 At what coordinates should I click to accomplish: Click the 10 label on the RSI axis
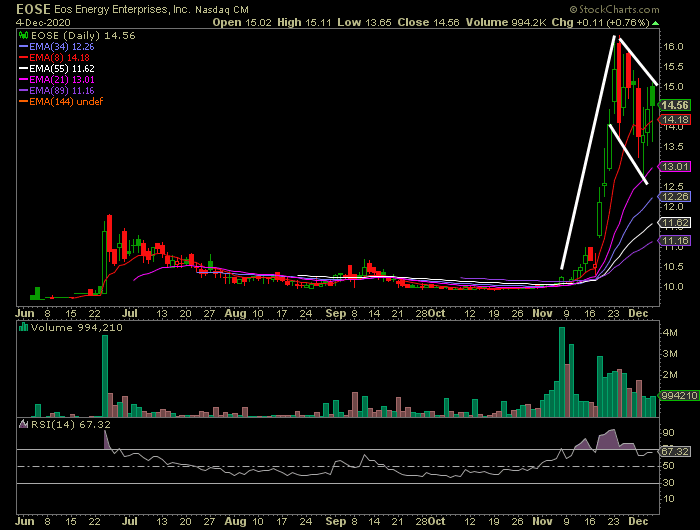pos(668,499)
